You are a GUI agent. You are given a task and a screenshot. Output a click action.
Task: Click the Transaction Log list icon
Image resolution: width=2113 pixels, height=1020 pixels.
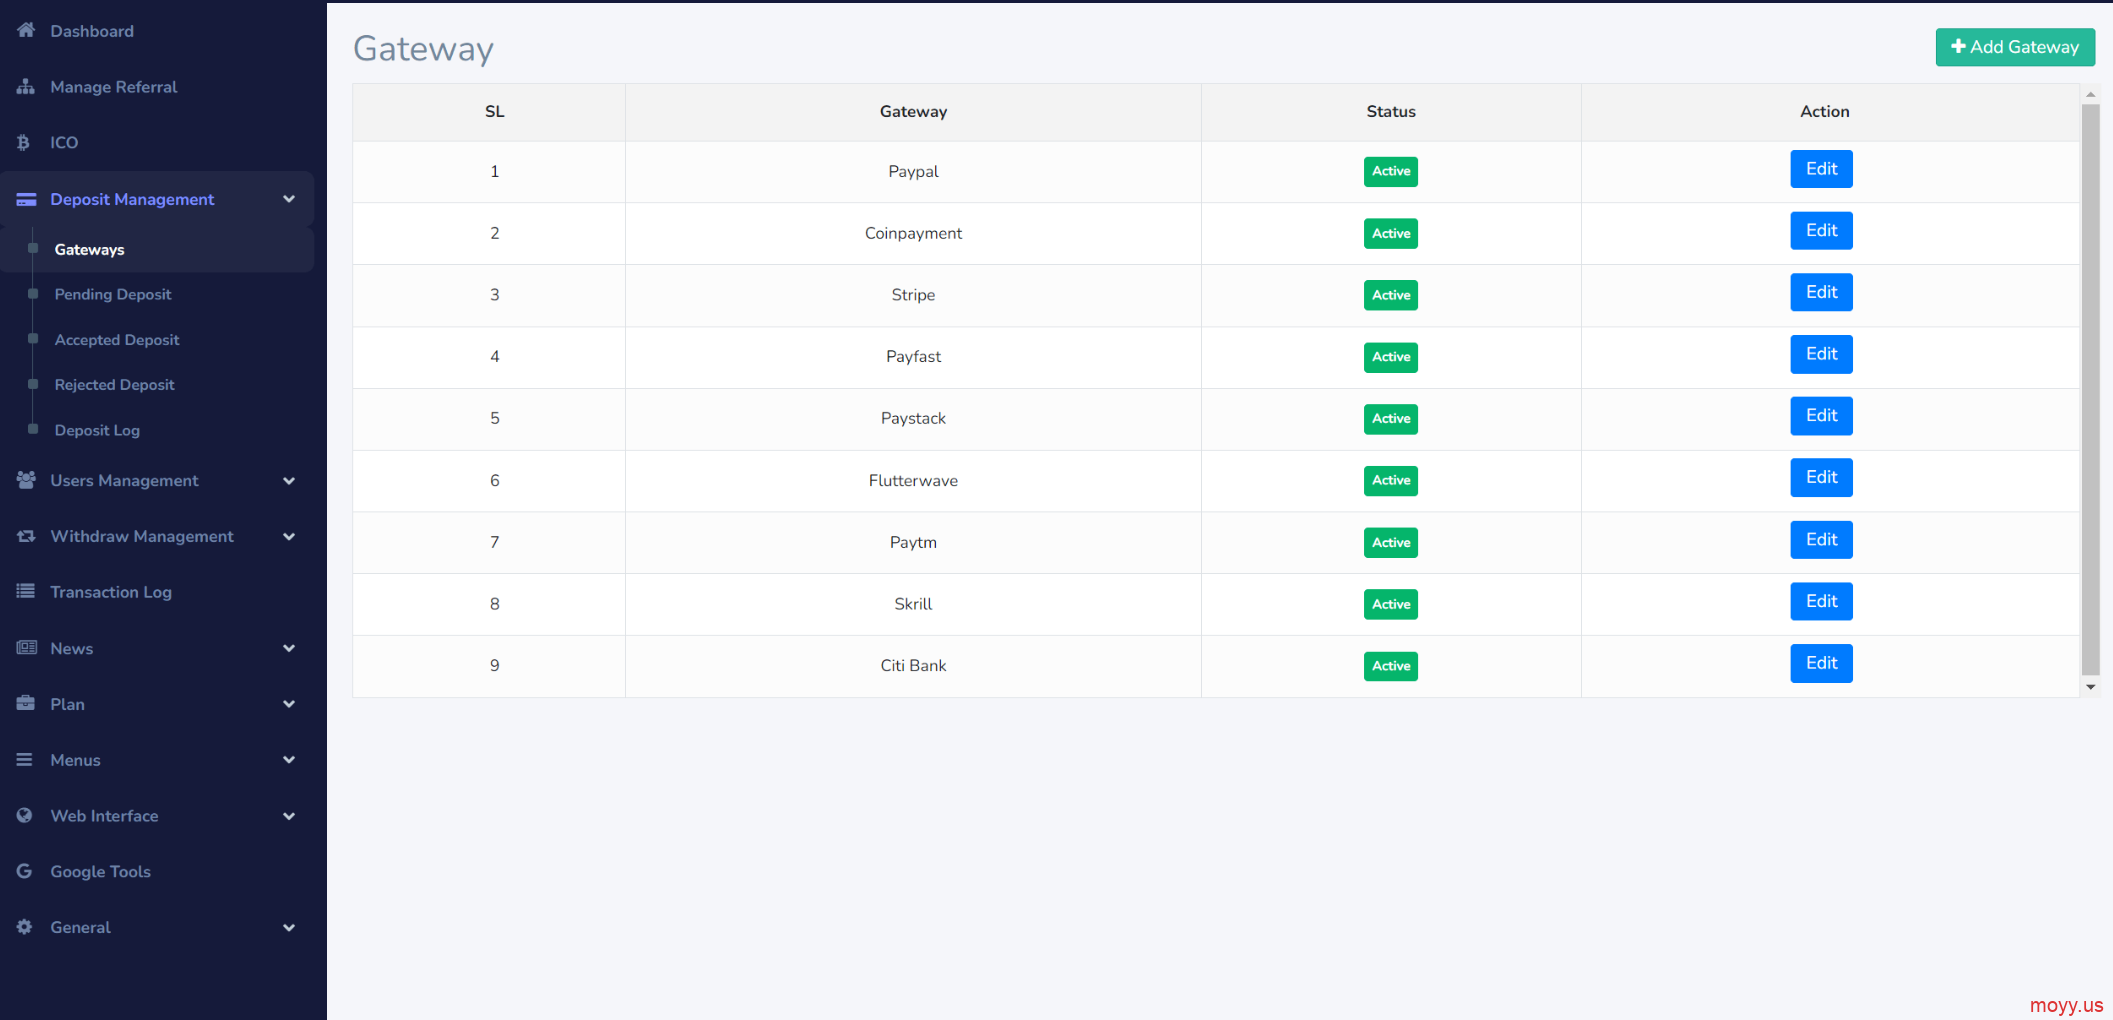26,591
